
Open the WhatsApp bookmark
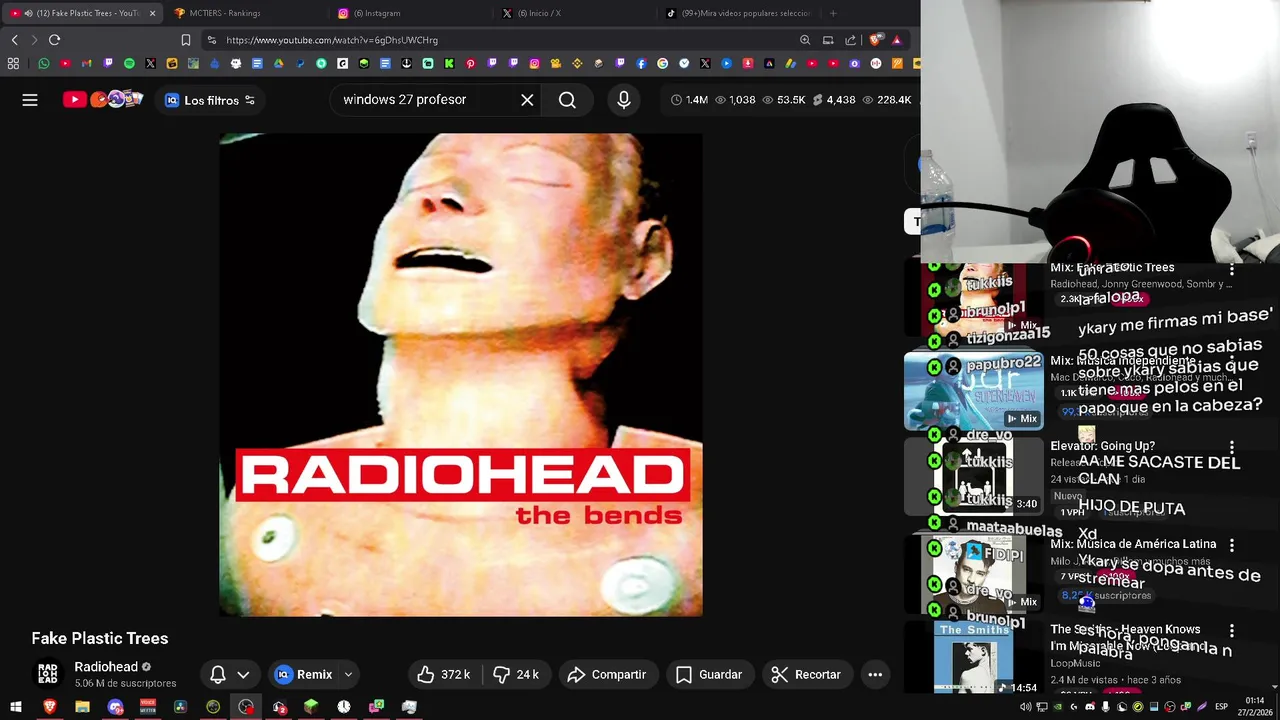coord(43,63)
